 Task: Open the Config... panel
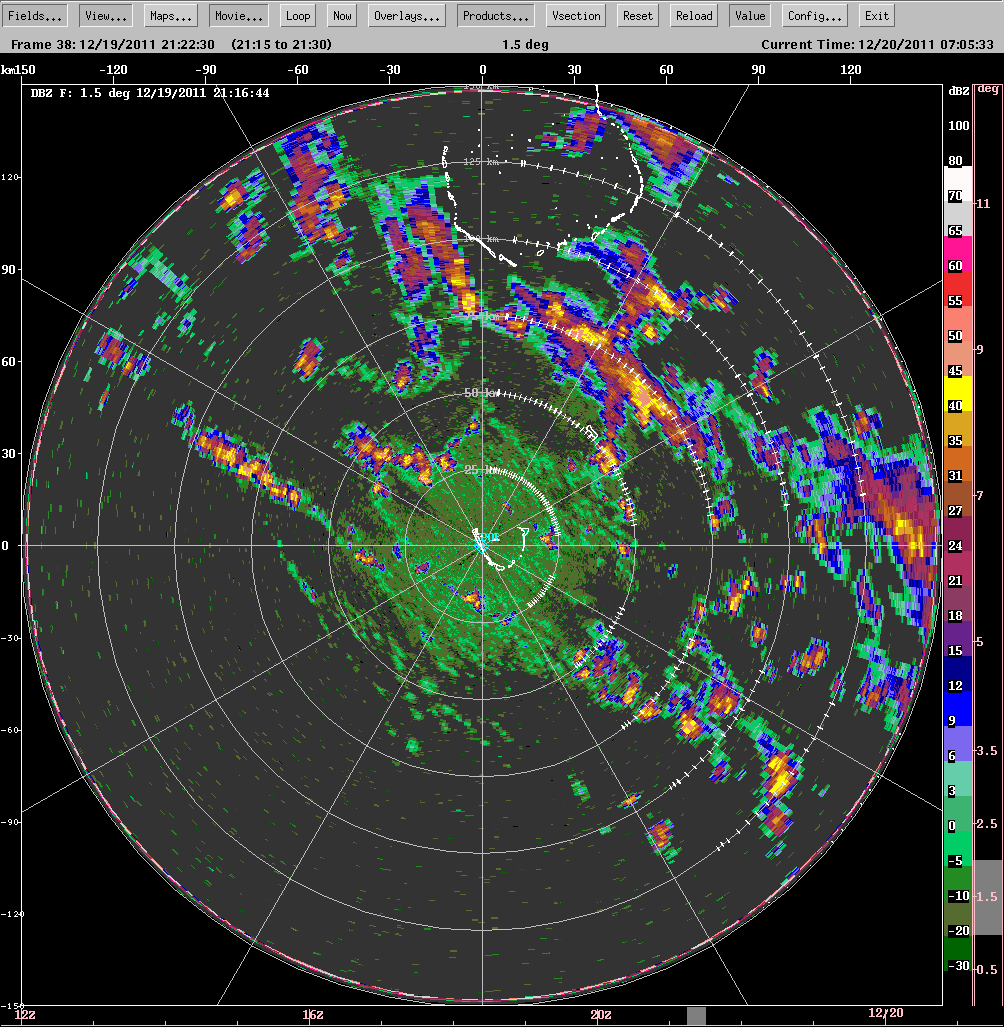(x=815, y=16)
